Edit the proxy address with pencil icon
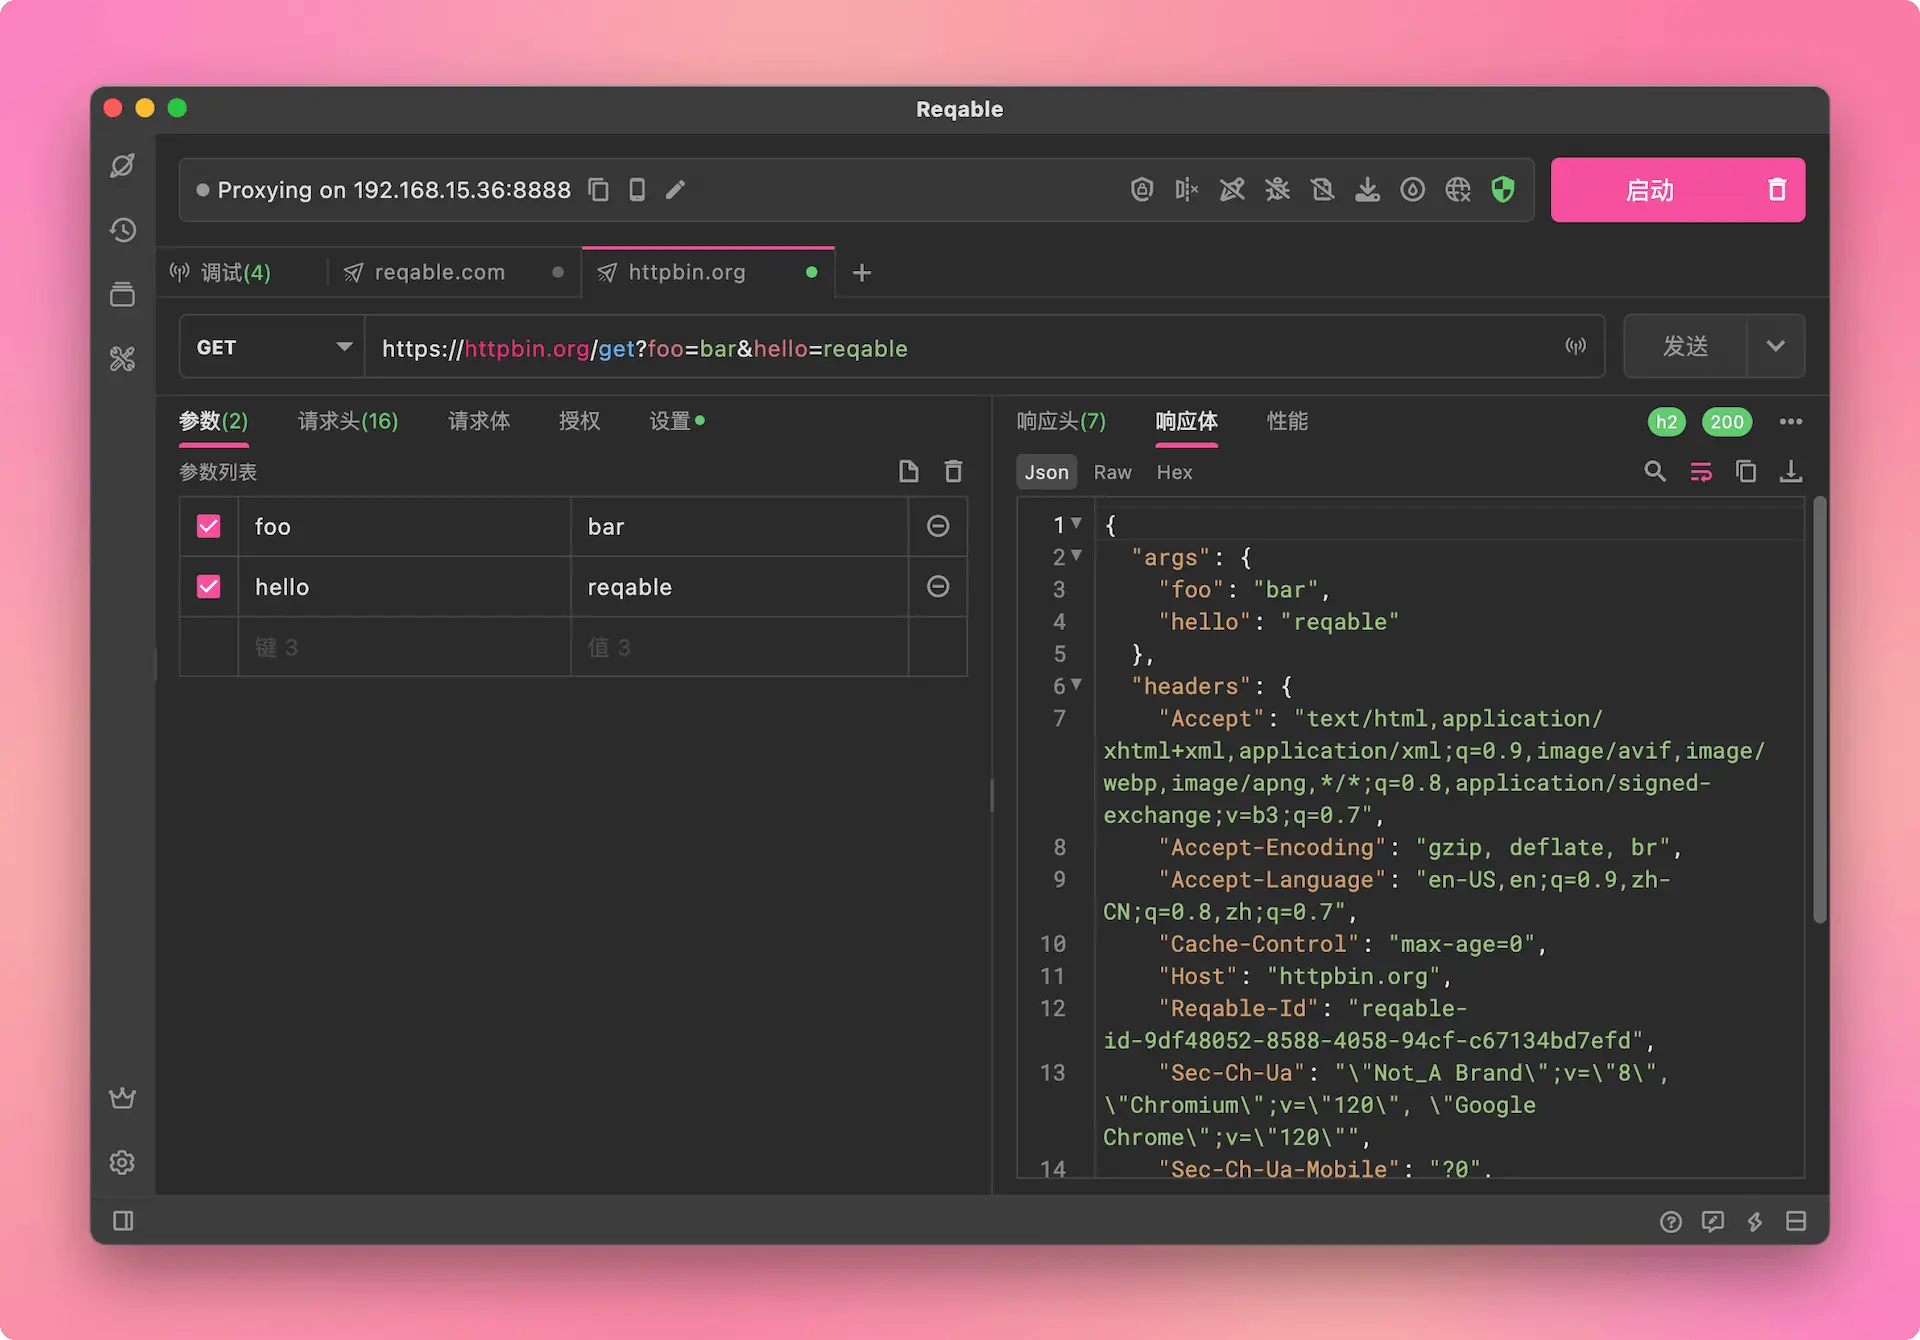 click(x=676, y=189)
